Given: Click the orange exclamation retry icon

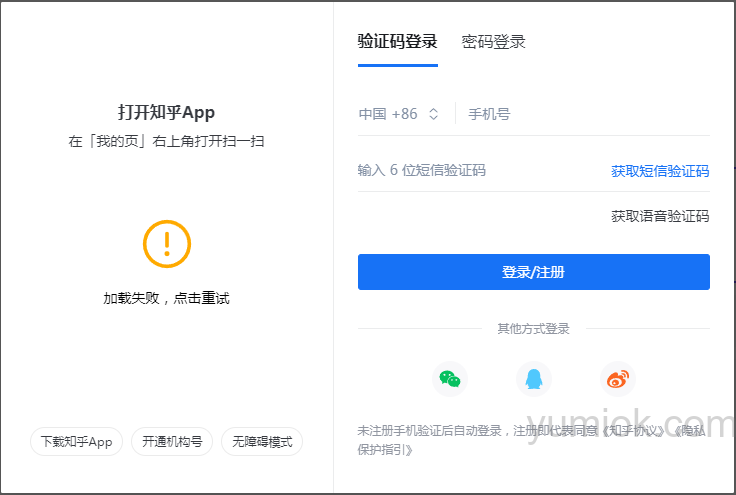Looking at the screenshot, I should point(167,244).
